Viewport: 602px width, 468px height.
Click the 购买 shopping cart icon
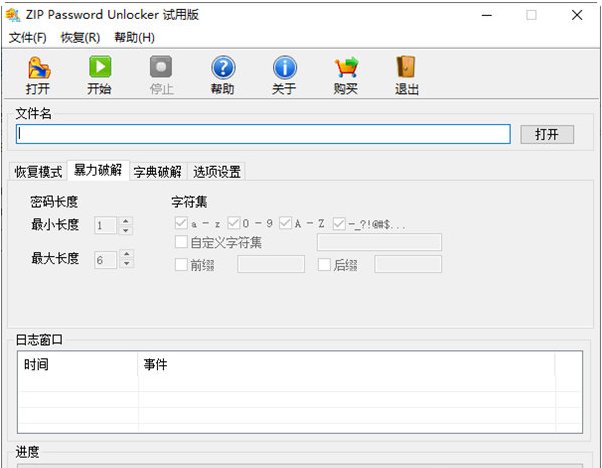346,67
